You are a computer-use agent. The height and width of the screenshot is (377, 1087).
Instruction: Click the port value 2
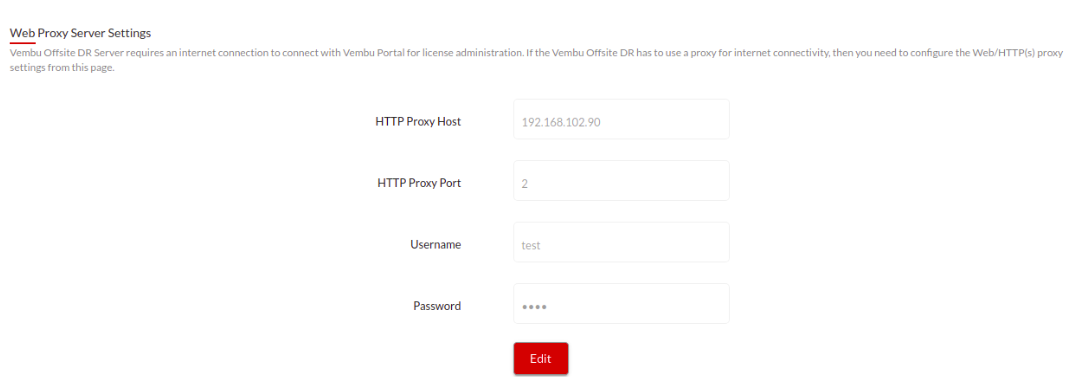click(x=524, y=184)
